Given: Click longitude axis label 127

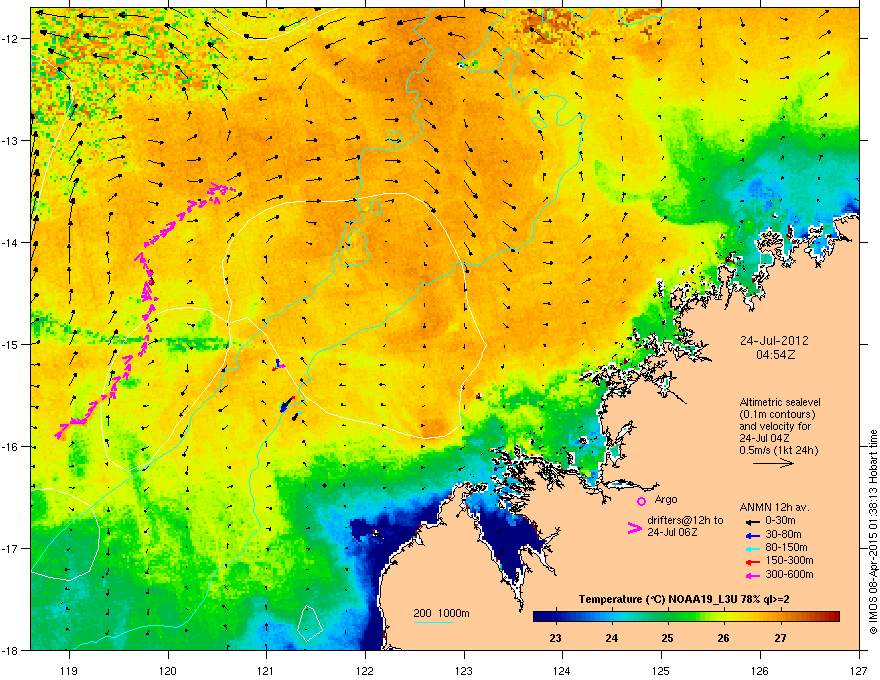Looking at the screenshot, I should [x=859, y=670].
